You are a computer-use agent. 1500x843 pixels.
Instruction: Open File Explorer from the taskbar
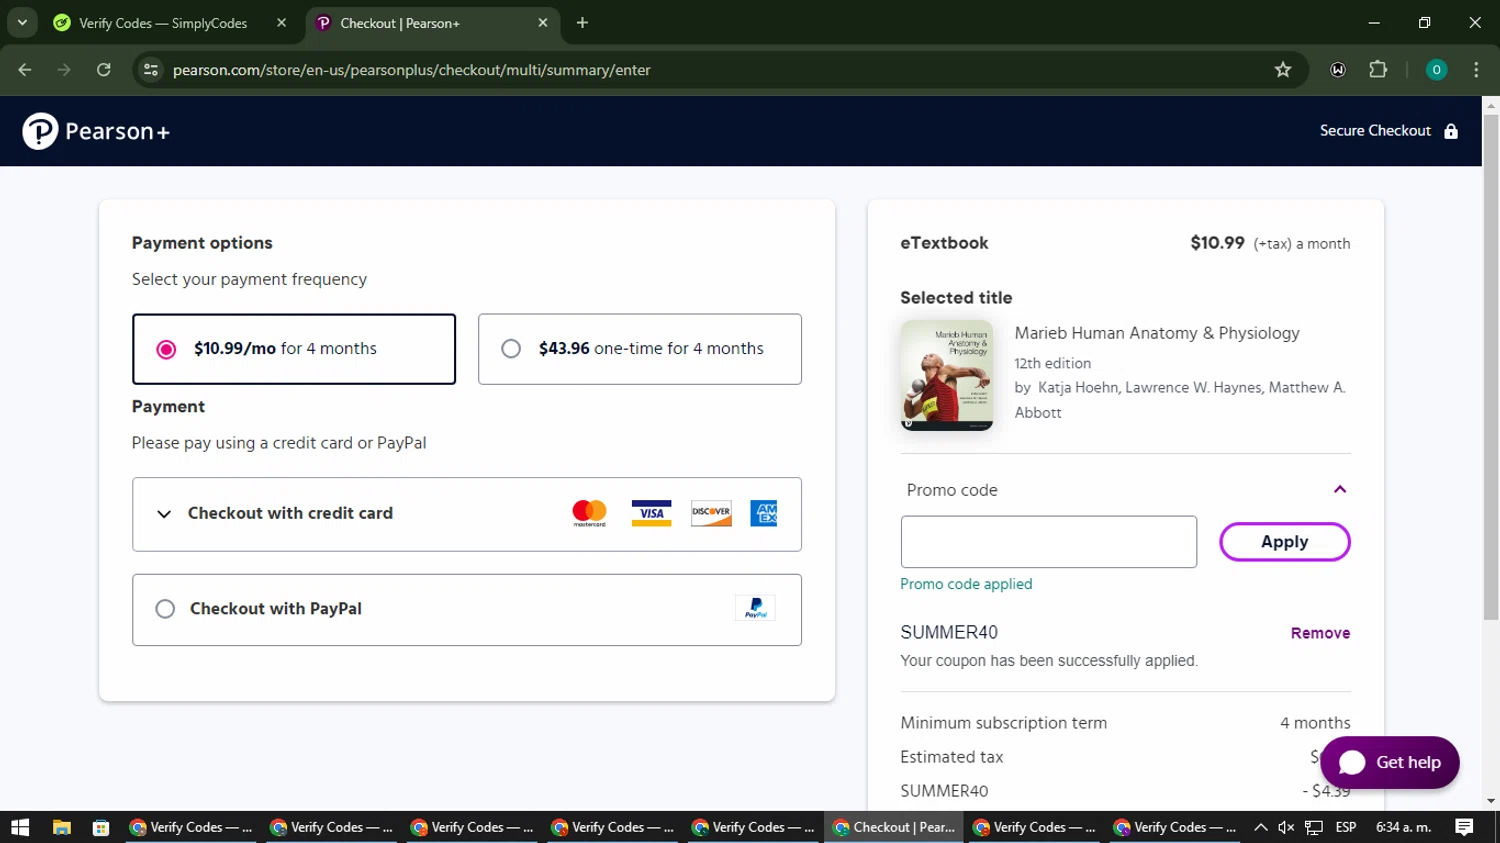(62, 827)
